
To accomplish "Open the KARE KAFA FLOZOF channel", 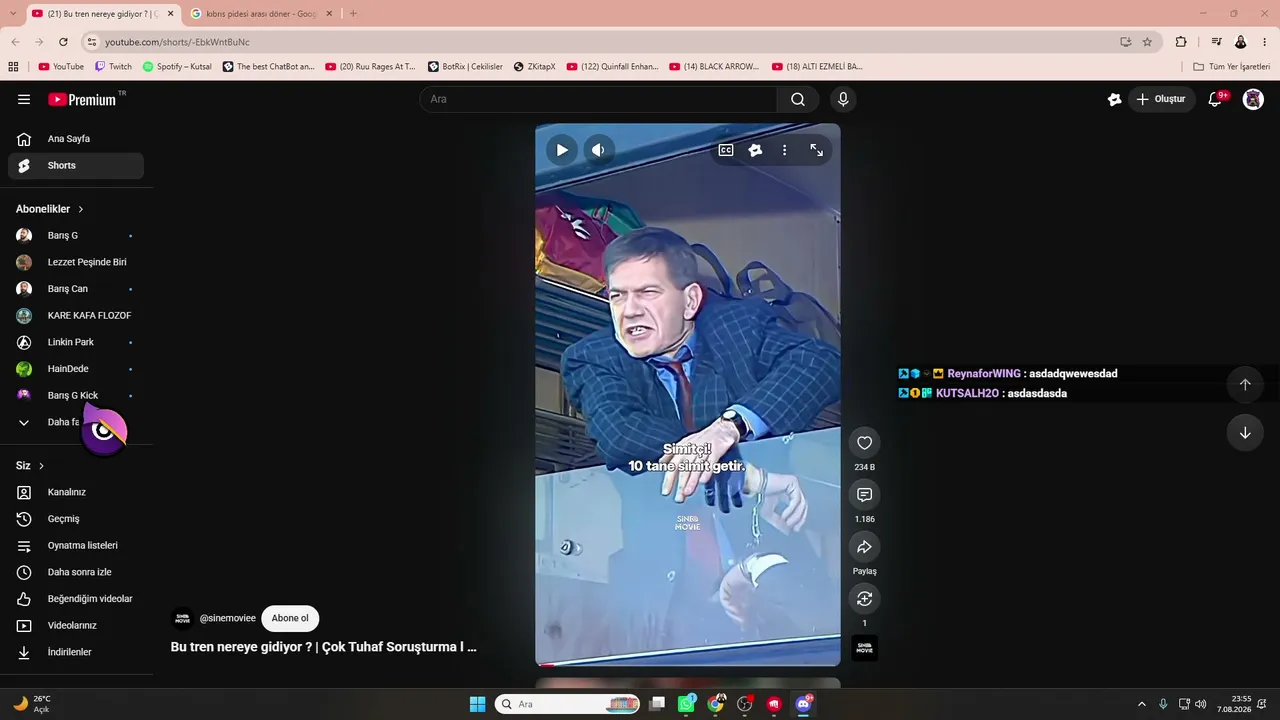I will (x=76, y=316).
